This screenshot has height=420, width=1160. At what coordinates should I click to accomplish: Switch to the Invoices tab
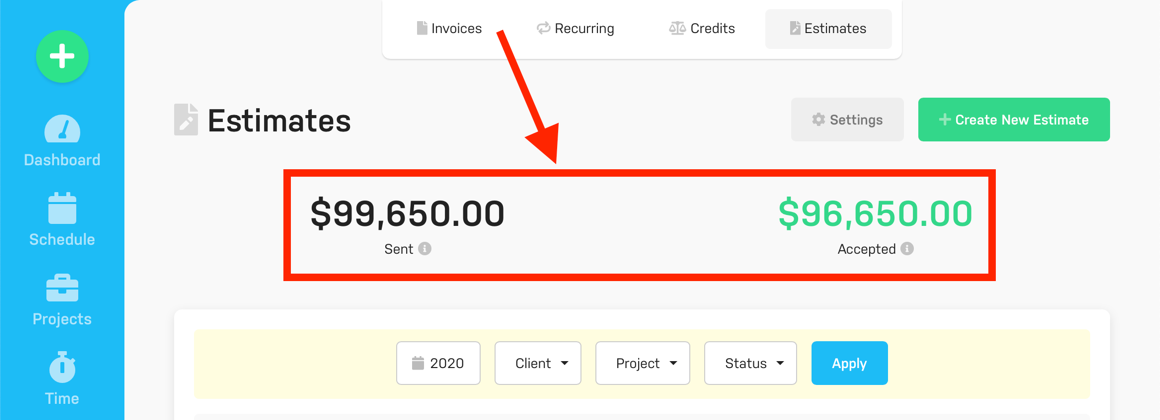[x=449, y=29]
